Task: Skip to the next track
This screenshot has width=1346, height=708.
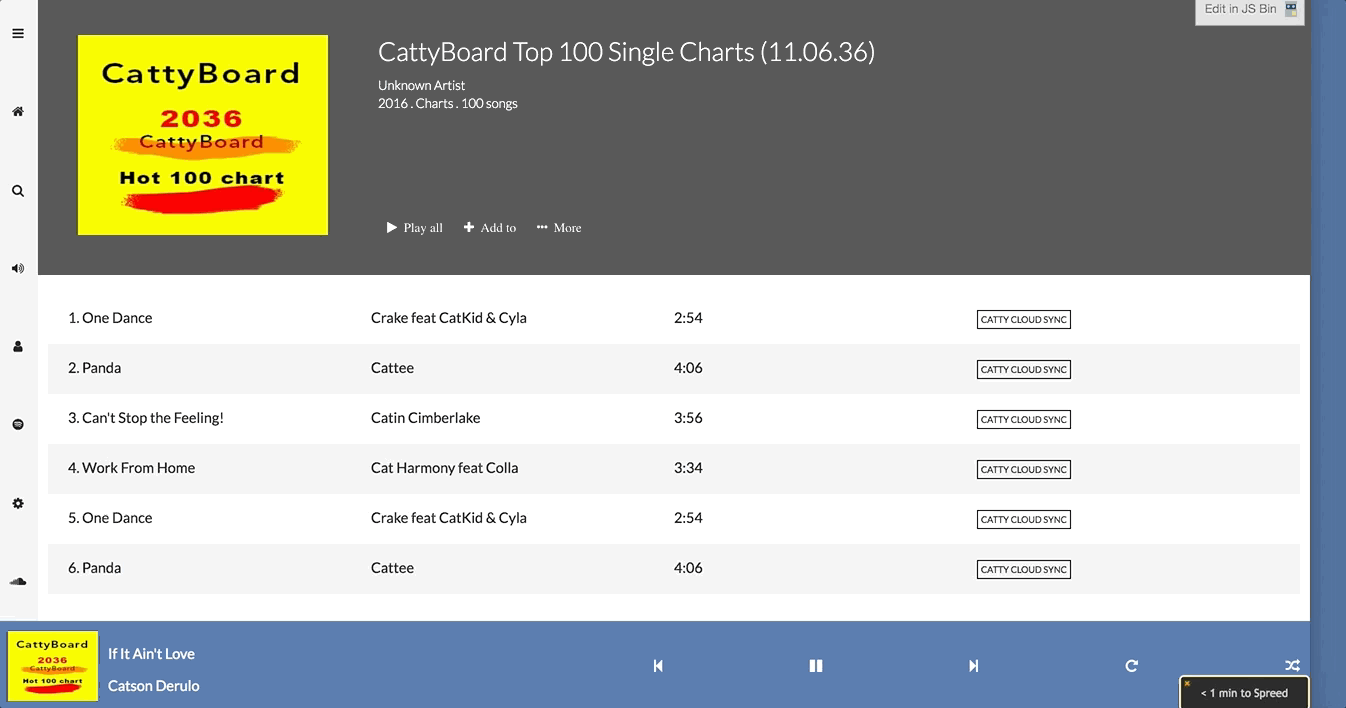Action: pyautogui.click(x=973, y=666)
